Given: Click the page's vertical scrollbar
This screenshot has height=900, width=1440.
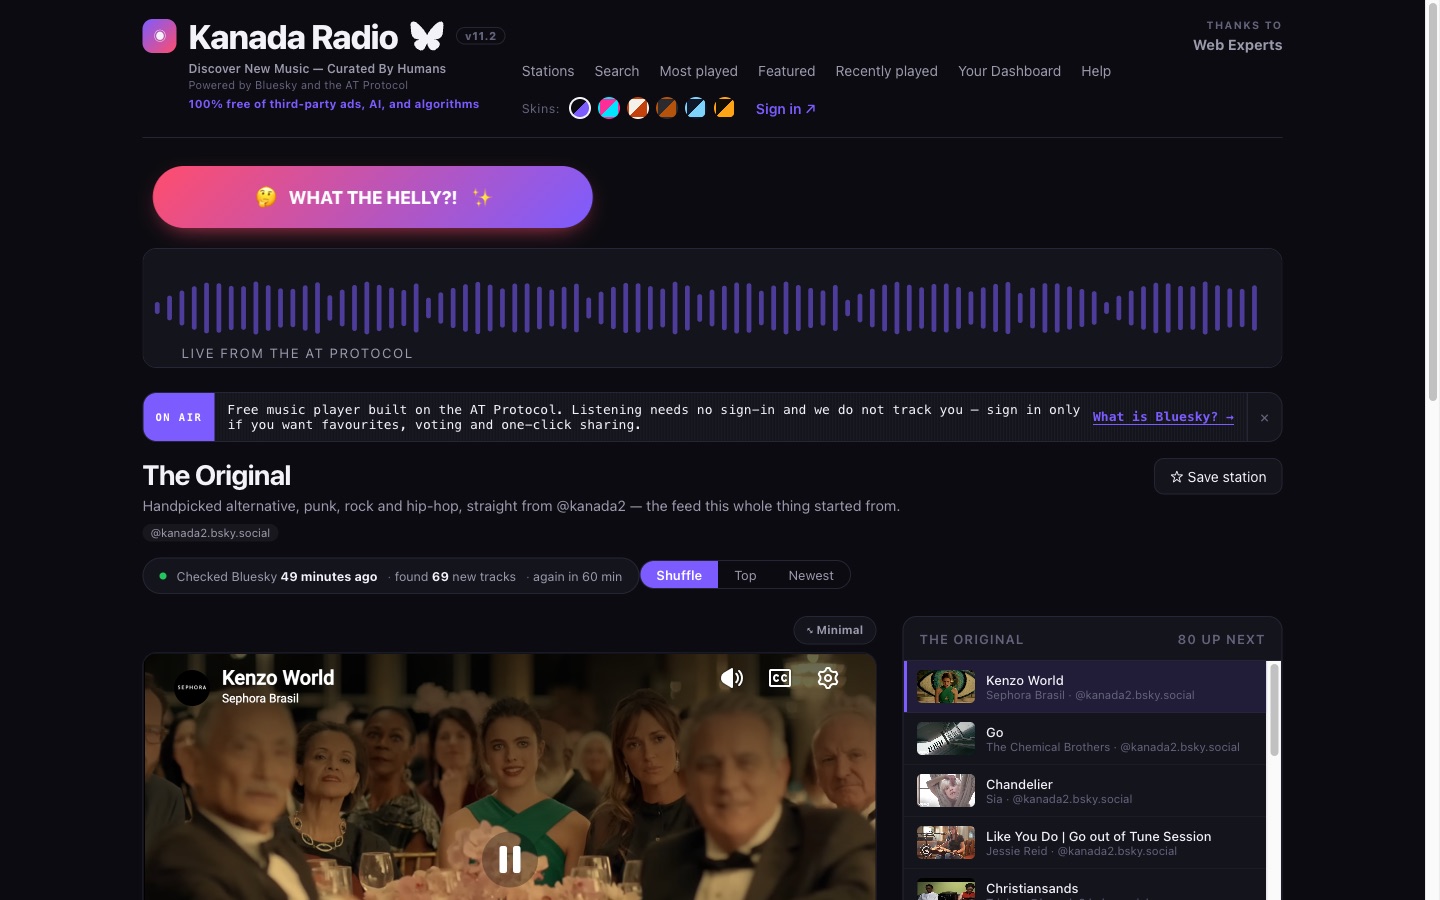Looking at the screenshot, I should pyautogui.click(x=1432, y=200).
